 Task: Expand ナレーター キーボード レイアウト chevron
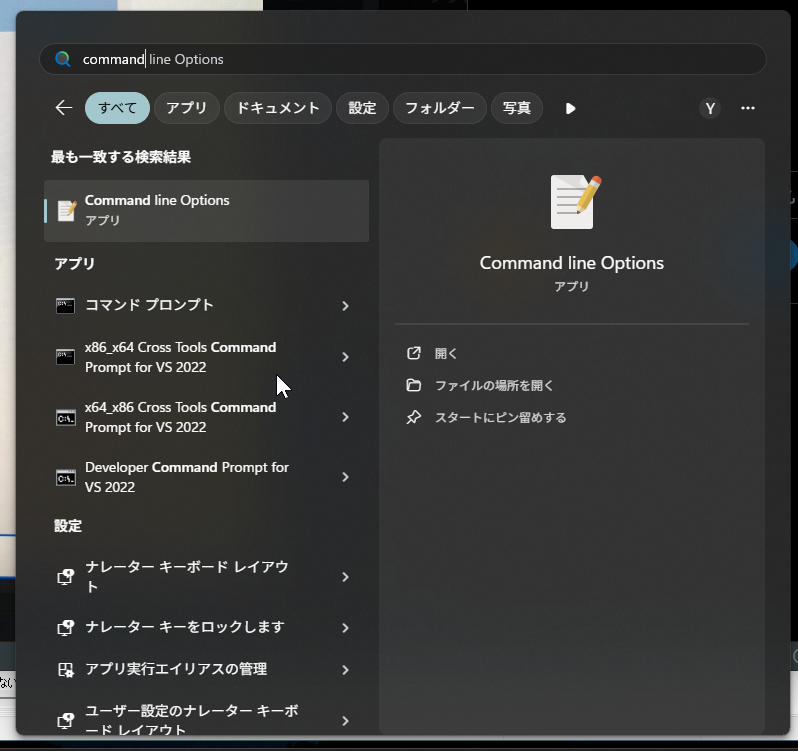(346, 577)
